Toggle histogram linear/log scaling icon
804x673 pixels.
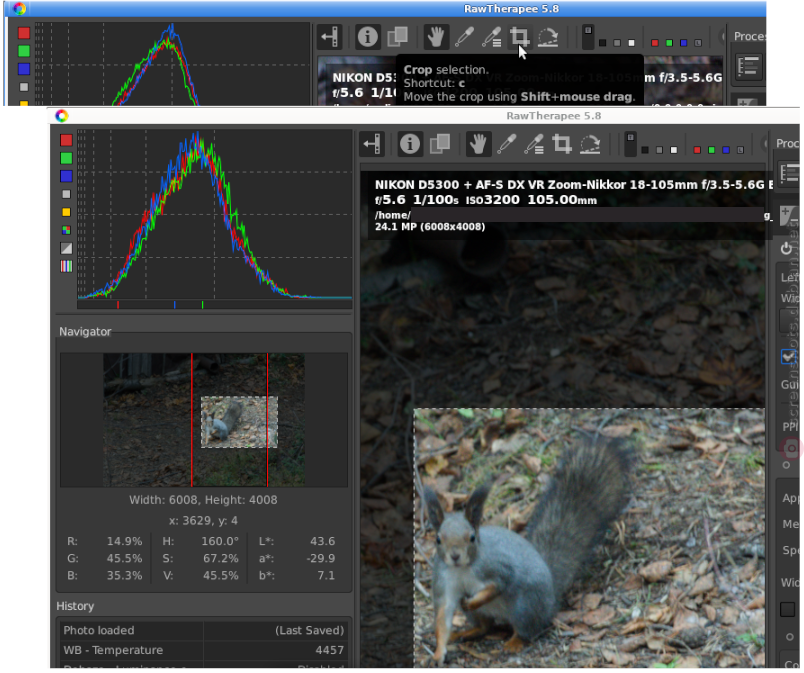[x=66, y=248]
